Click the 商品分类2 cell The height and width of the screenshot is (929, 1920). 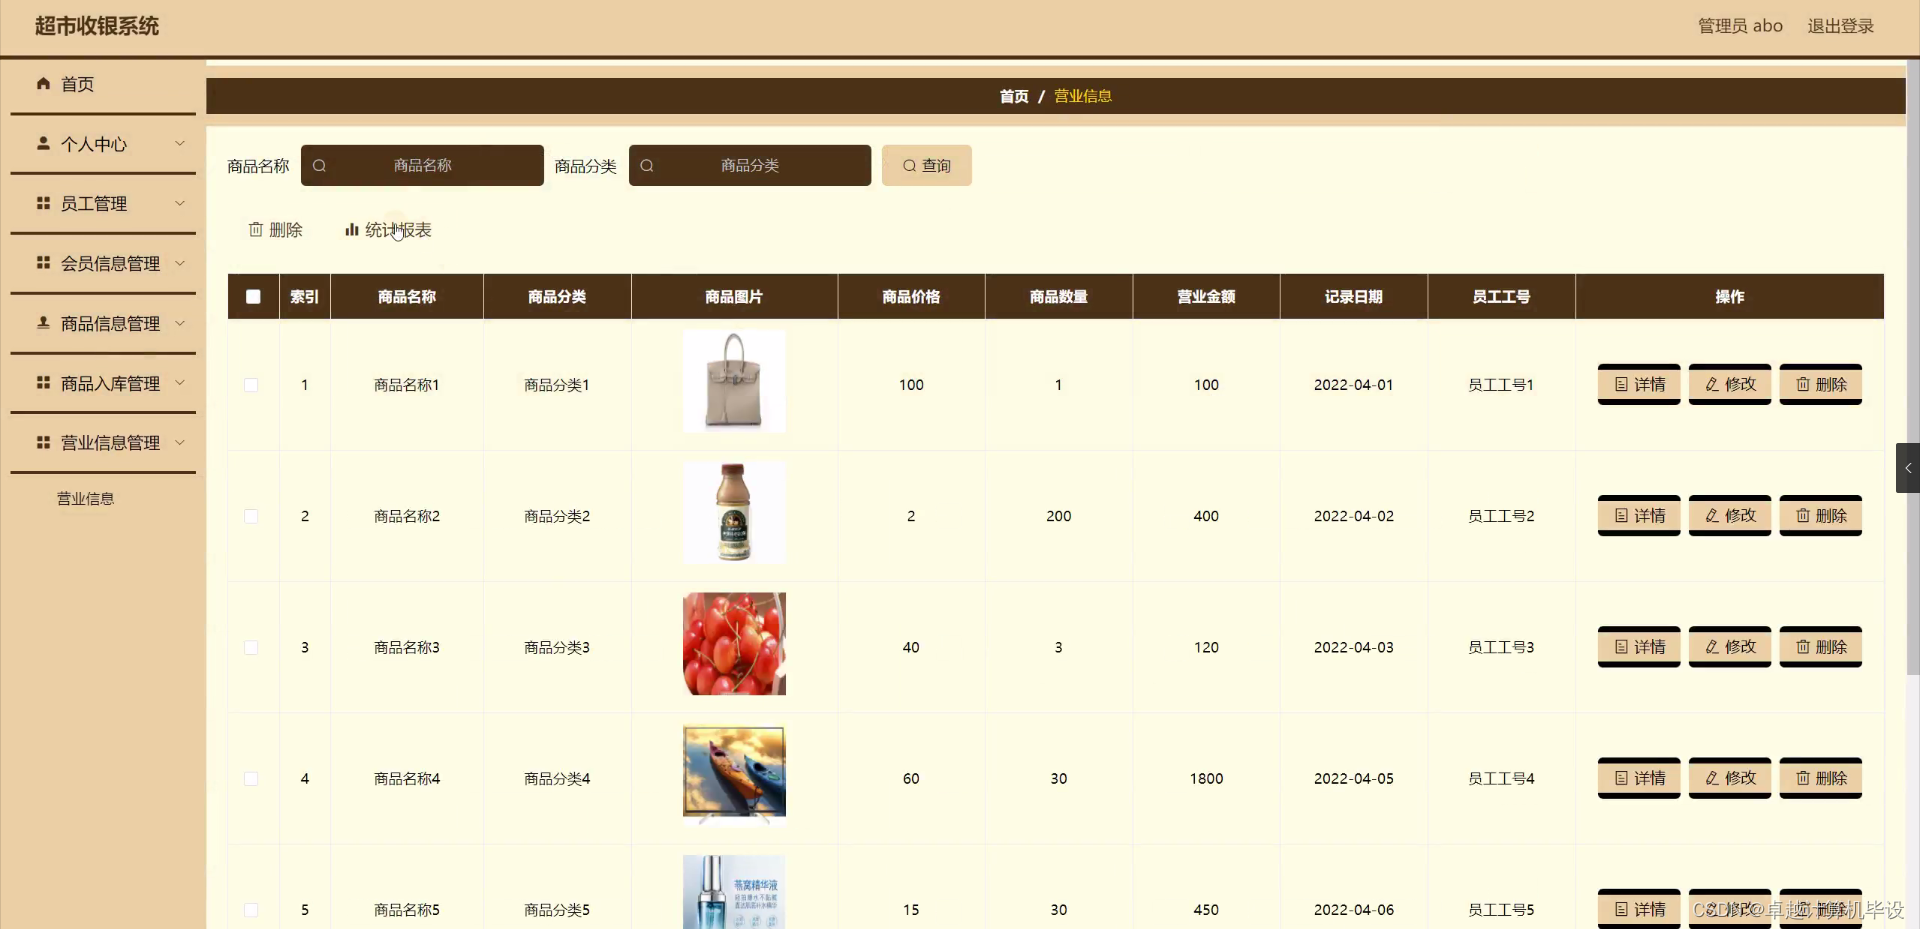click(557, 516)
